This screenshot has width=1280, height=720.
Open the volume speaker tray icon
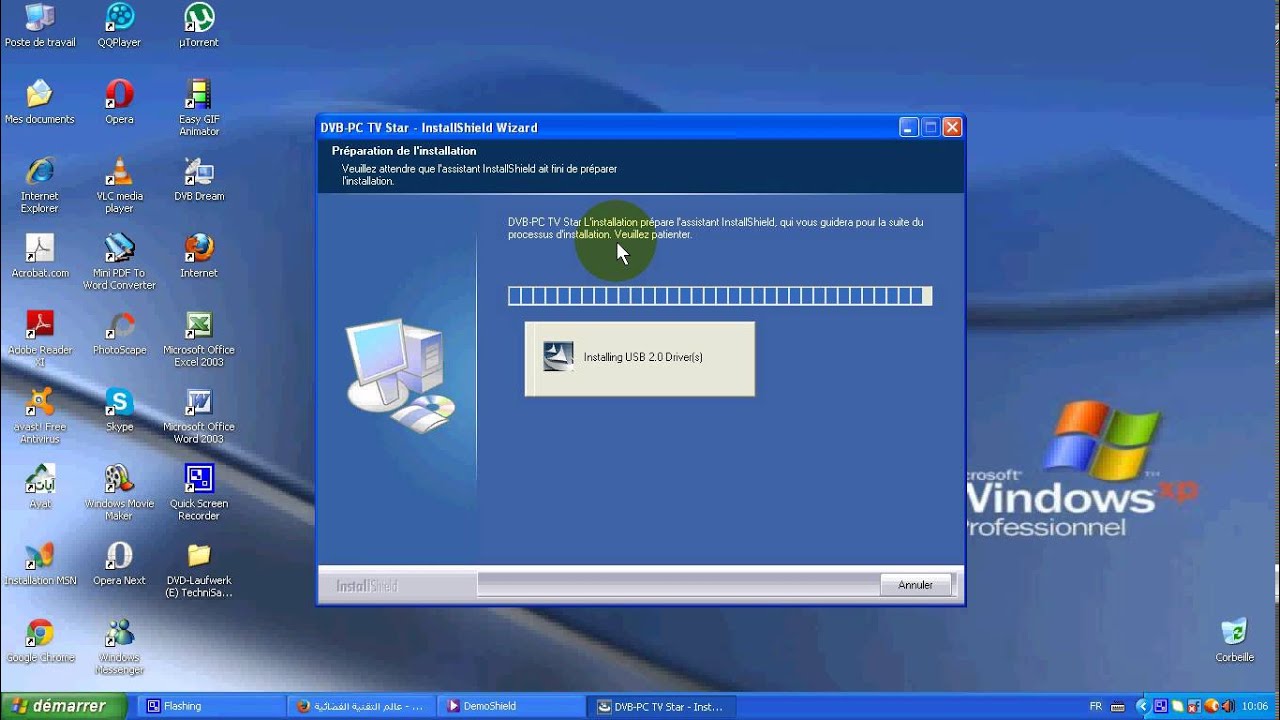pos(1228,706)
